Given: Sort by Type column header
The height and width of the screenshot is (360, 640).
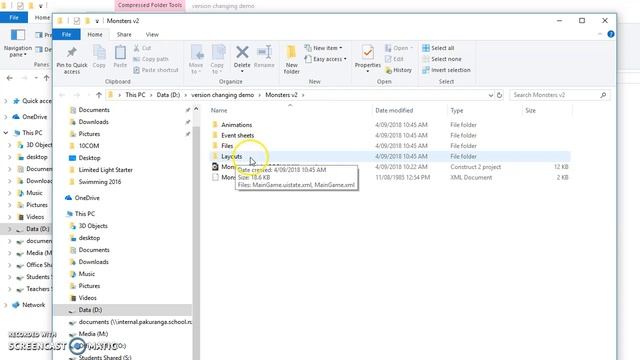Looking at the screenshot, I should click(457, 111).
